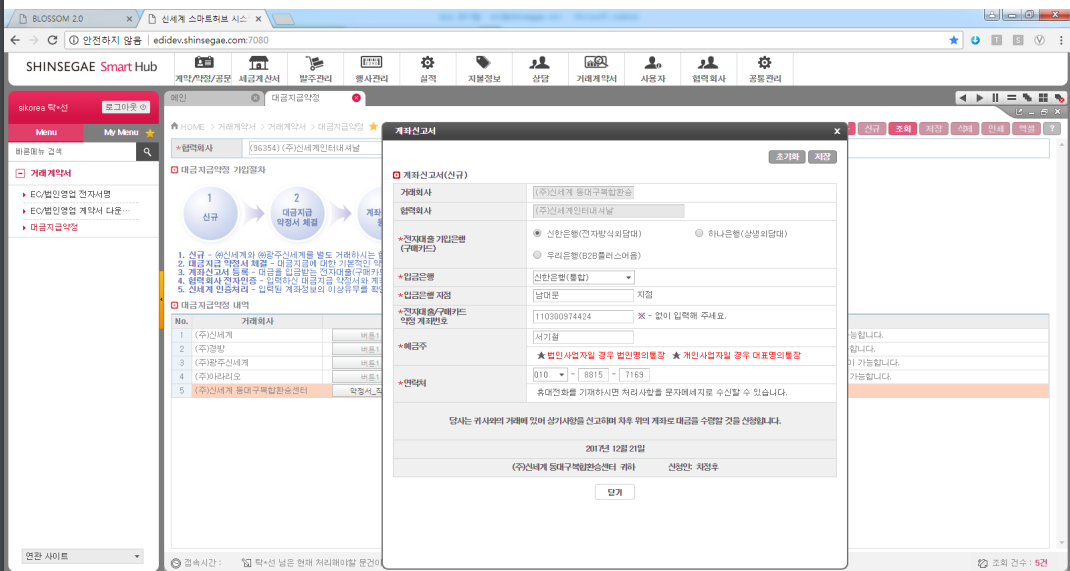The image size is (1070, 571).
Task: Select the 신한은행(전자방식외담대) radio button
Action: [x=537, y=233]
